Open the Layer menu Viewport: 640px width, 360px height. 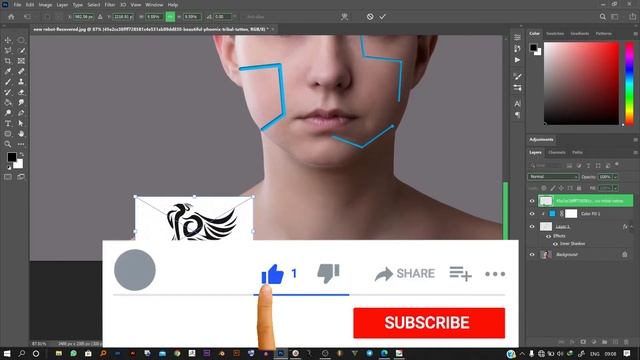pos(62,5)
